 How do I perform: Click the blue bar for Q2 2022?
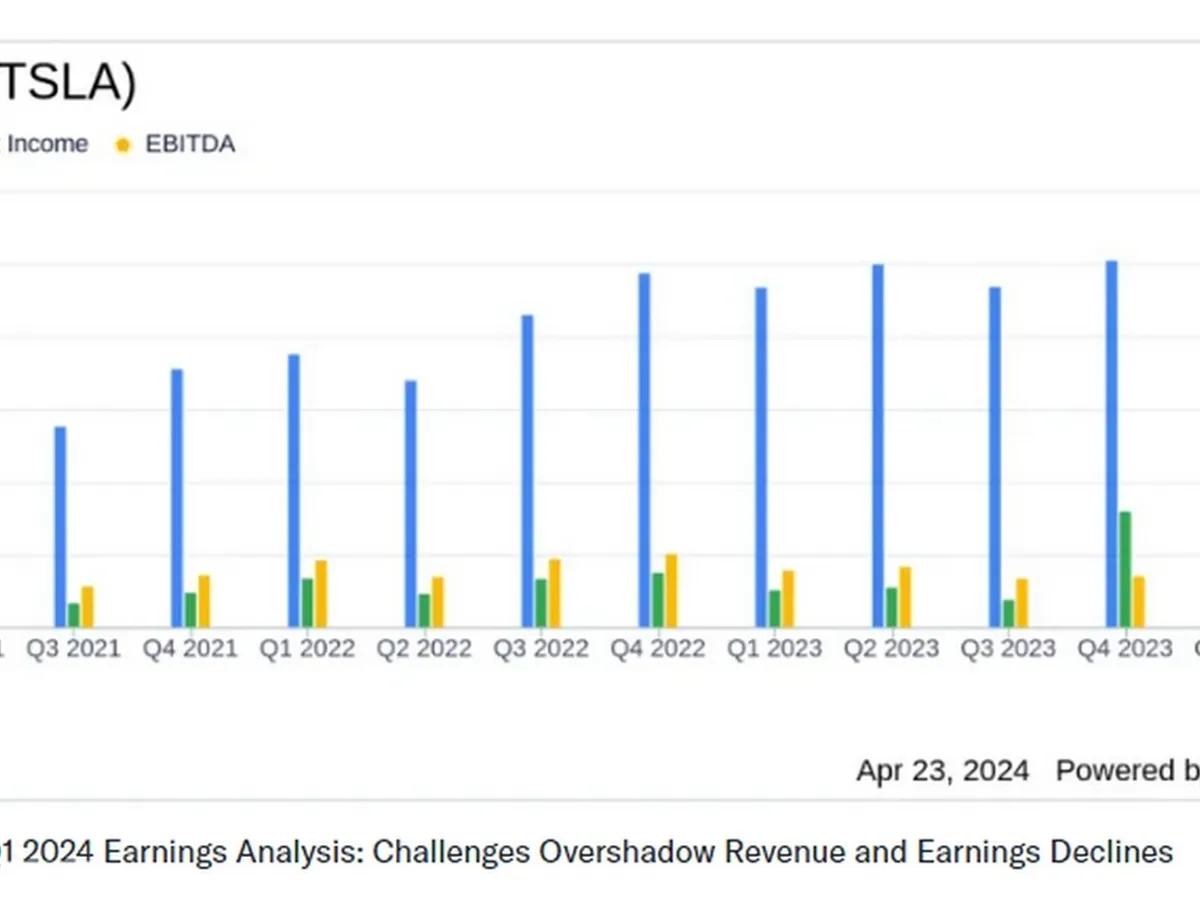[x=410, y=503]
